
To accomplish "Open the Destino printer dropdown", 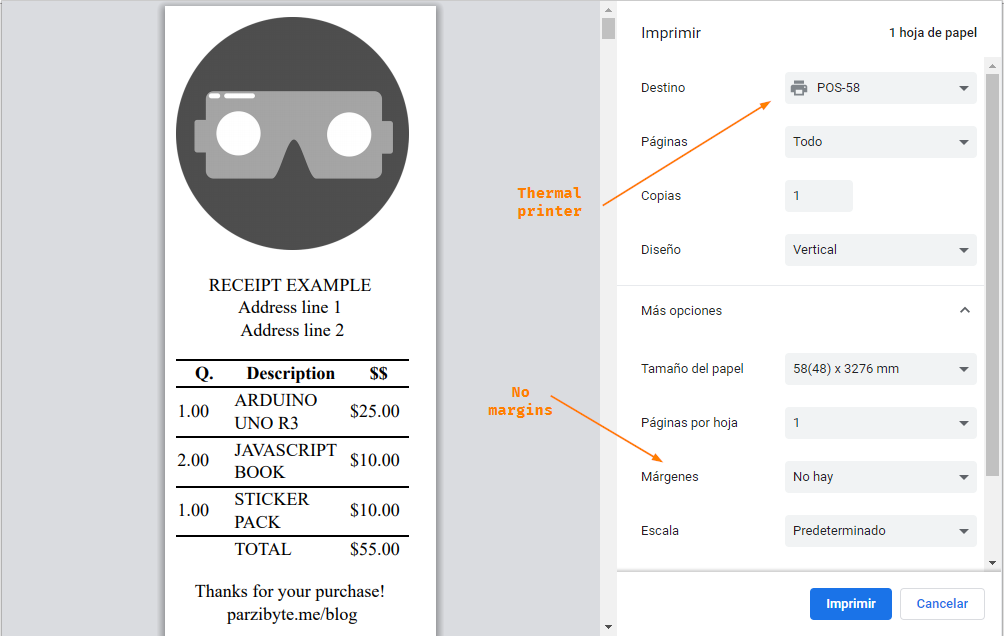I will point(880,88).
